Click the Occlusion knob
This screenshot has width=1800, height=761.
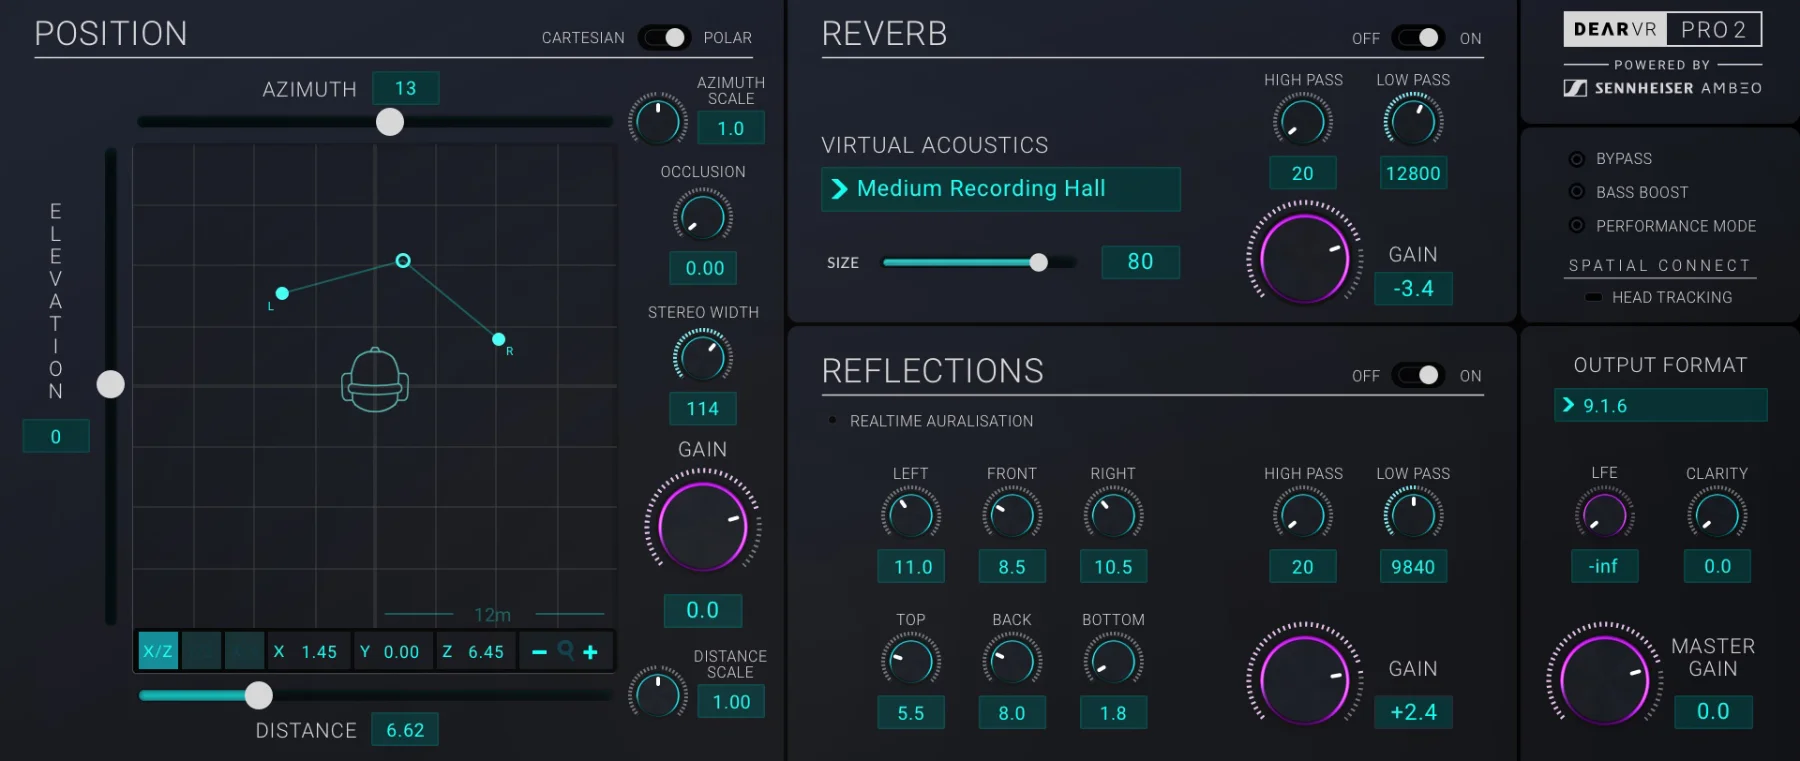[x=702, y=217]
